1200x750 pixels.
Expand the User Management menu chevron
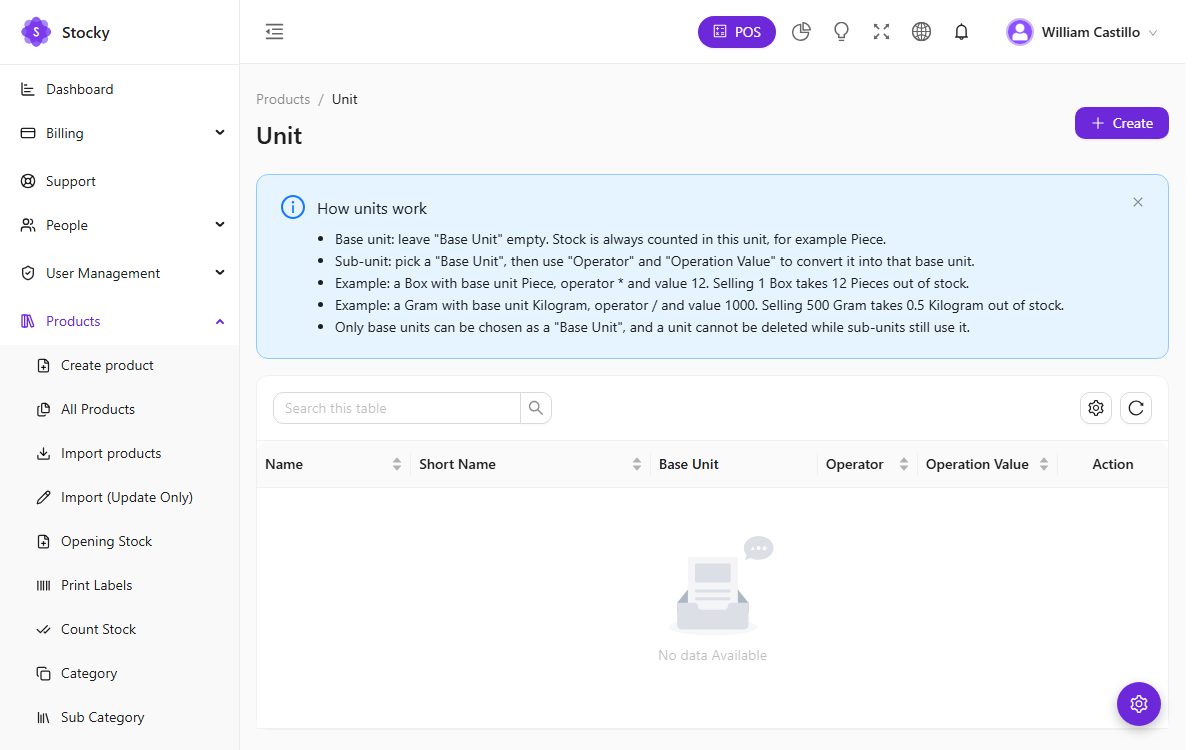click(220, 273)
